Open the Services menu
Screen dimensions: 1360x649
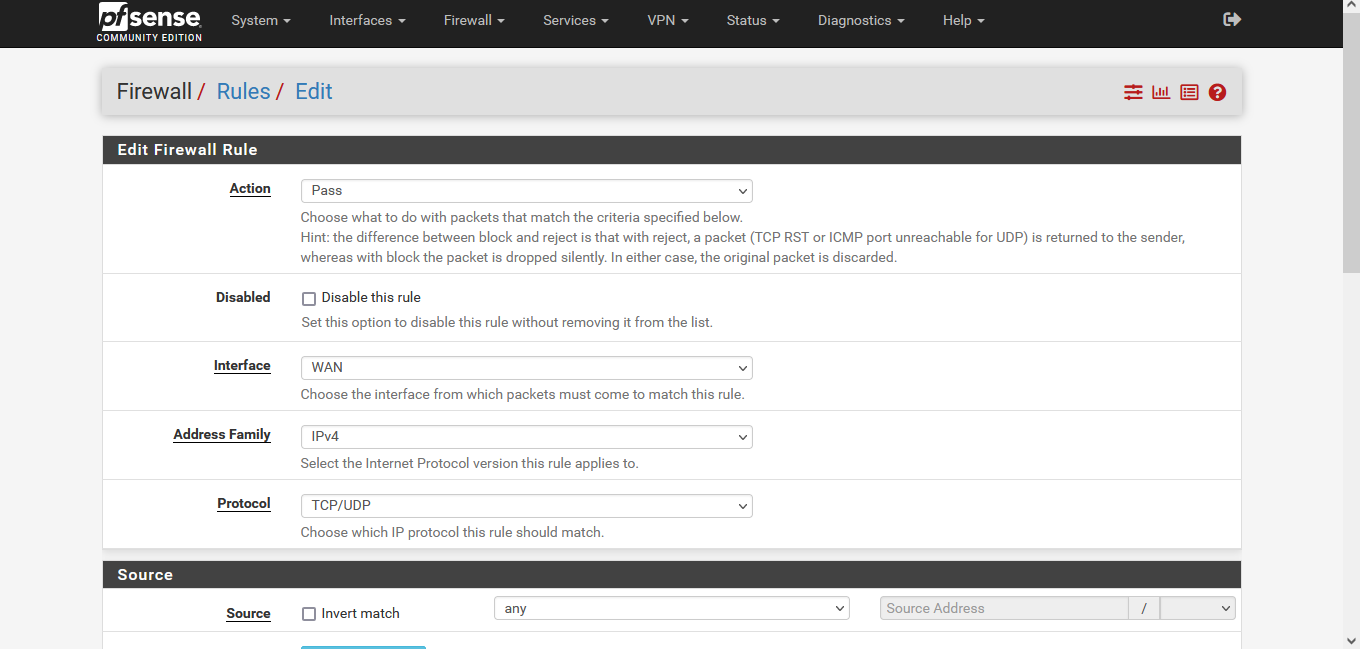click(x=576, y=20)
